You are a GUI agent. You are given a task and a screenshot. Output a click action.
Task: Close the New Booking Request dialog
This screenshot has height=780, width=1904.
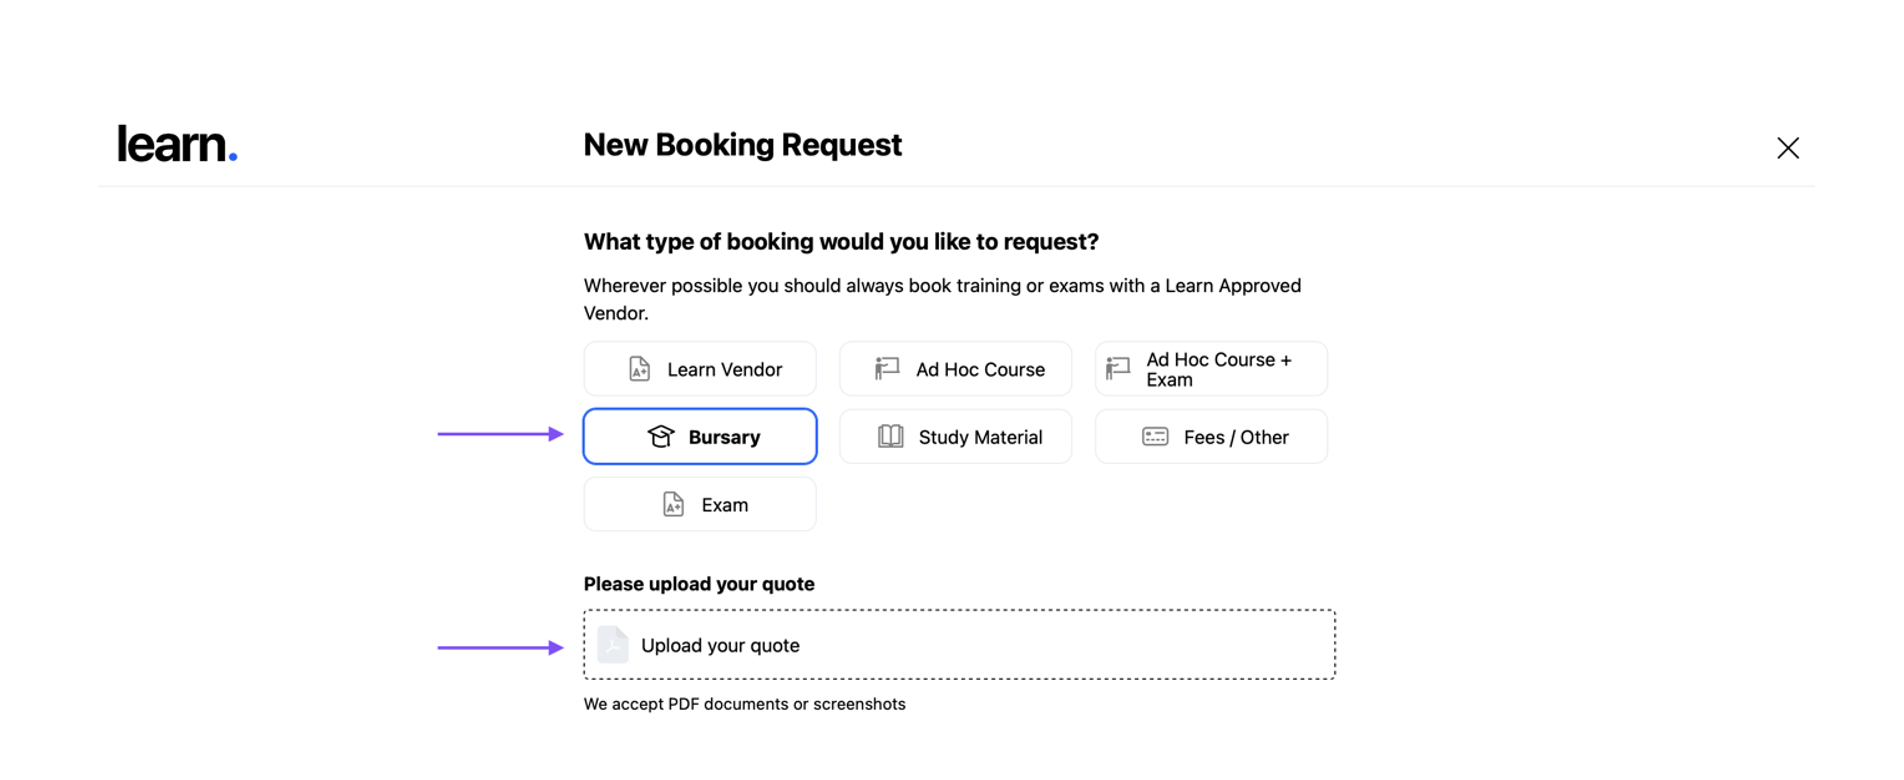pos(1787,148)
